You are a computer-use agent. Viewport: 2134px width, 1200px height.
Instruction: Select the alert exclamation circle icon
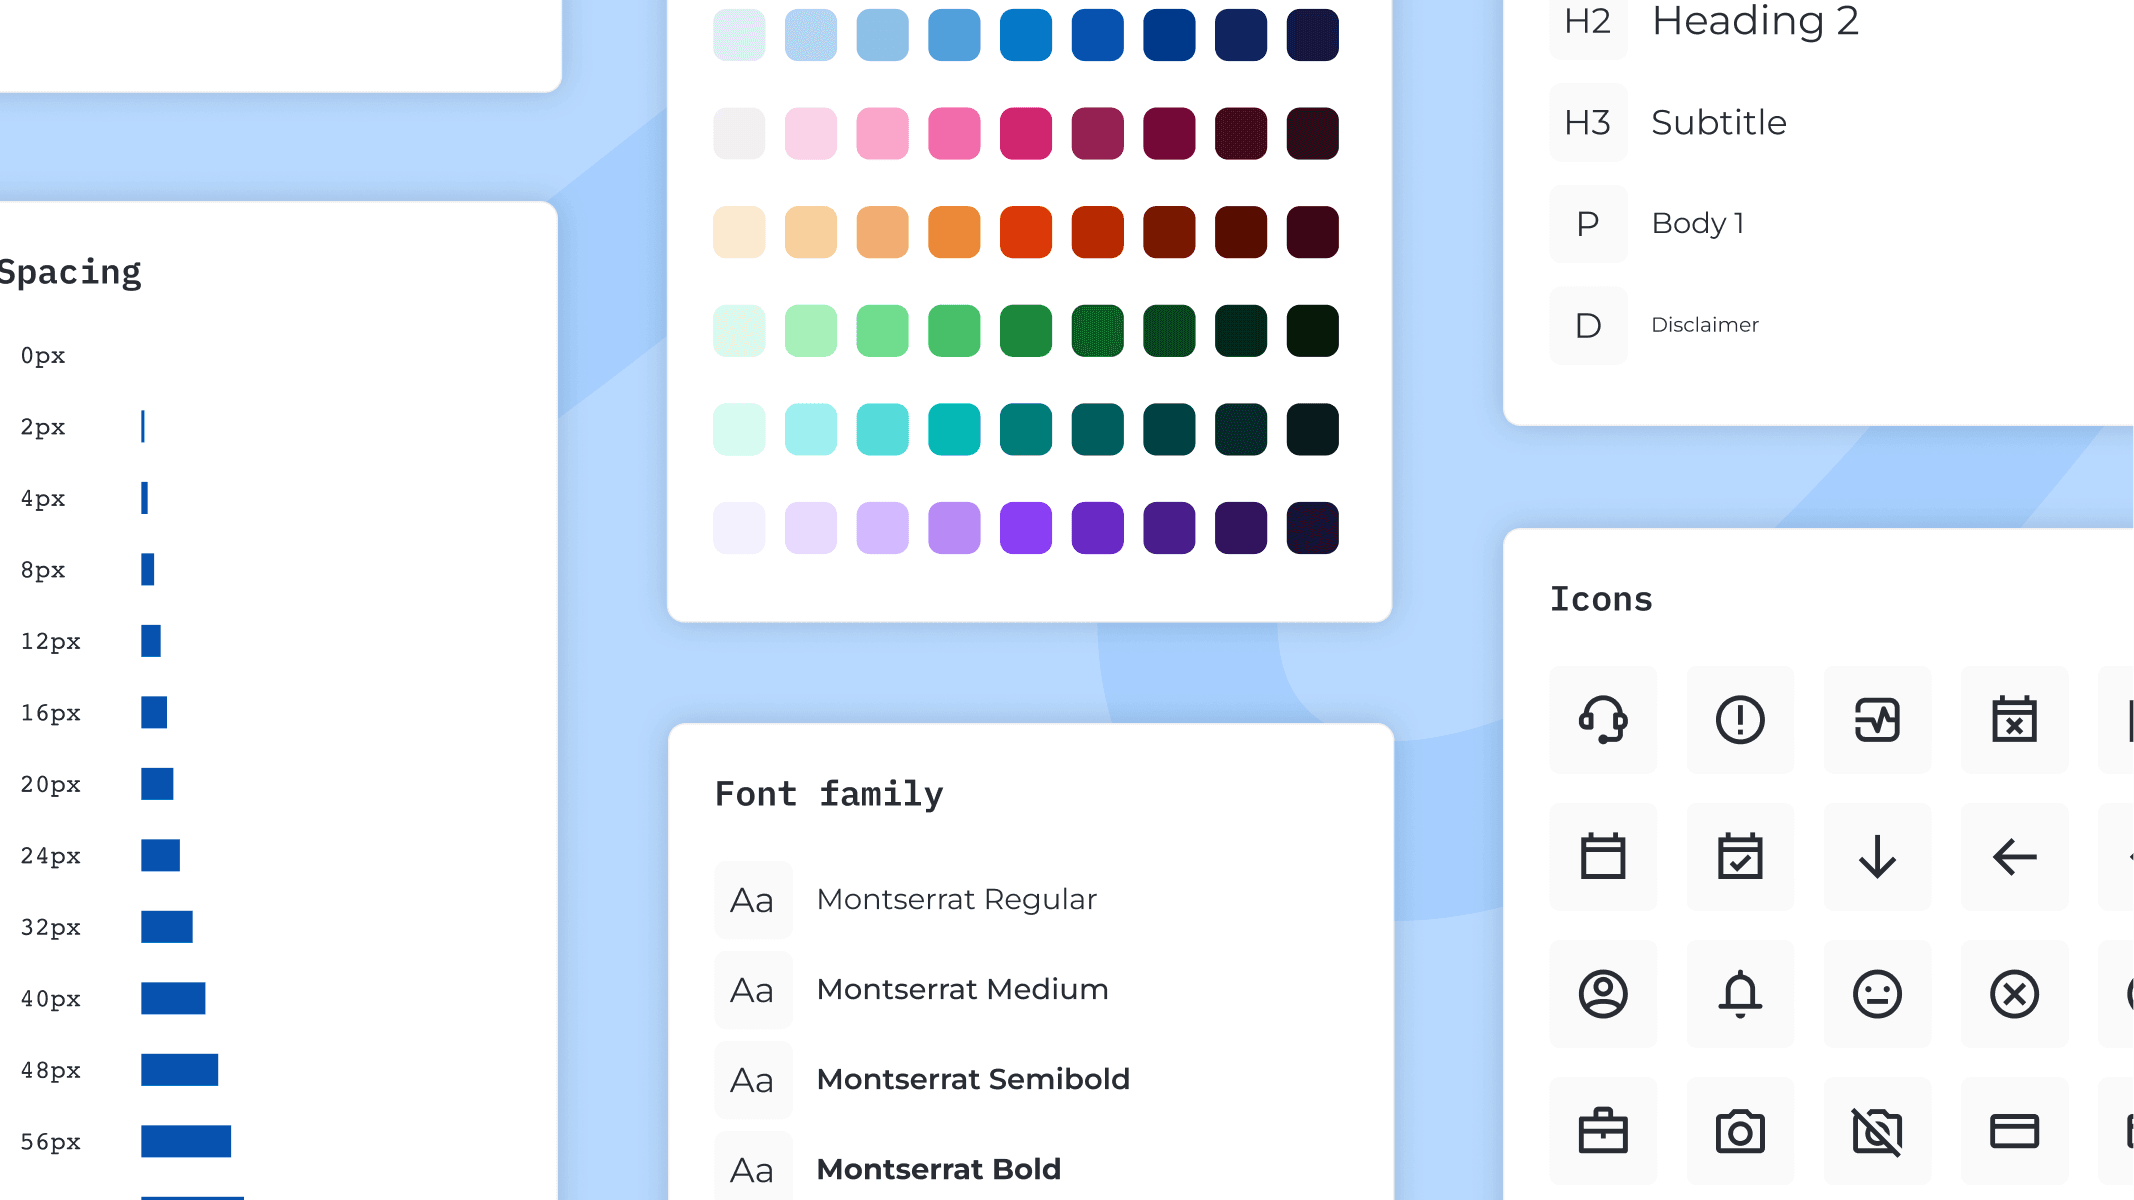(1740, 720)
